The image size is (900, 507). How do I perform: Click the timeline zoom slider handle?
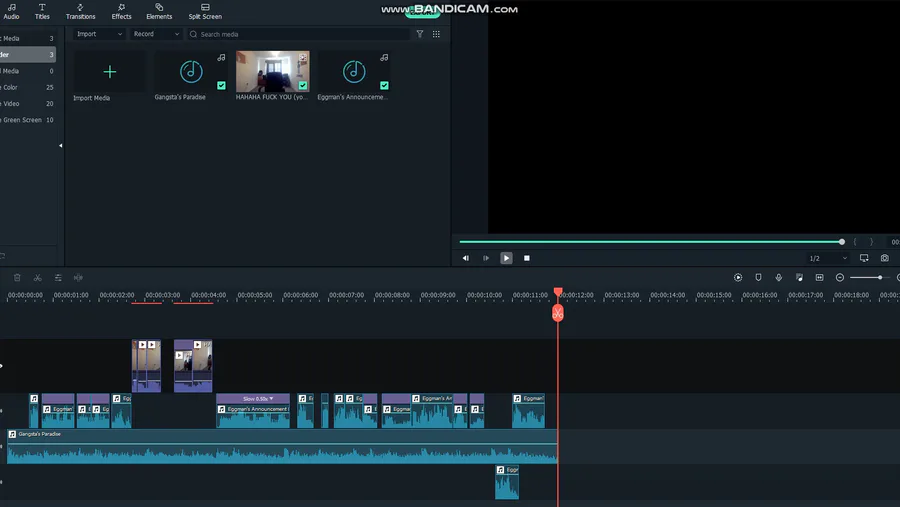880,278
